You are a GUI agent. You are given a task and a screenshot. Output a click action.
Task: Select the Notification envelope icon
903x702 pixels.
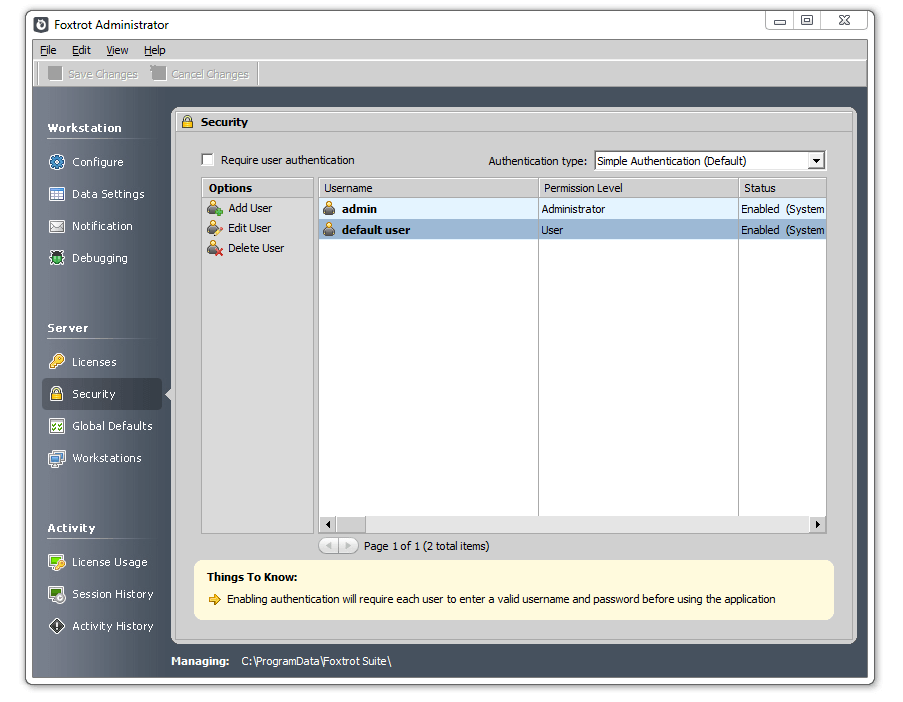[57, 226]
